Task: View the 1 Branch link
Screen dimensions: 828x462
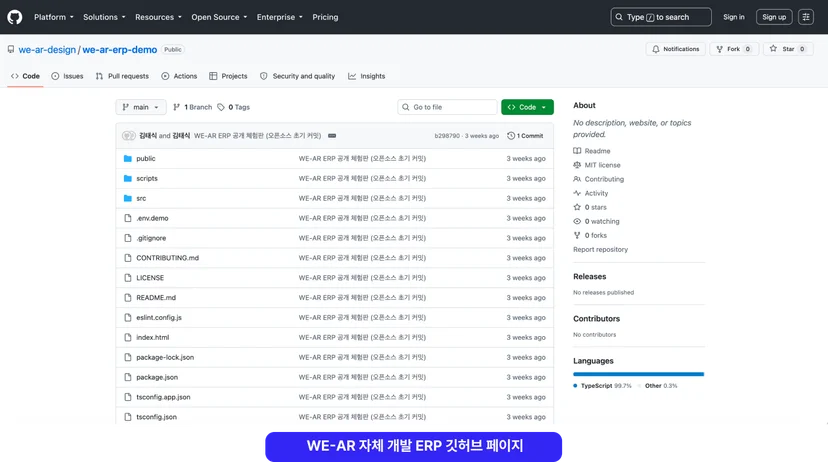Action: click(192, 107)
